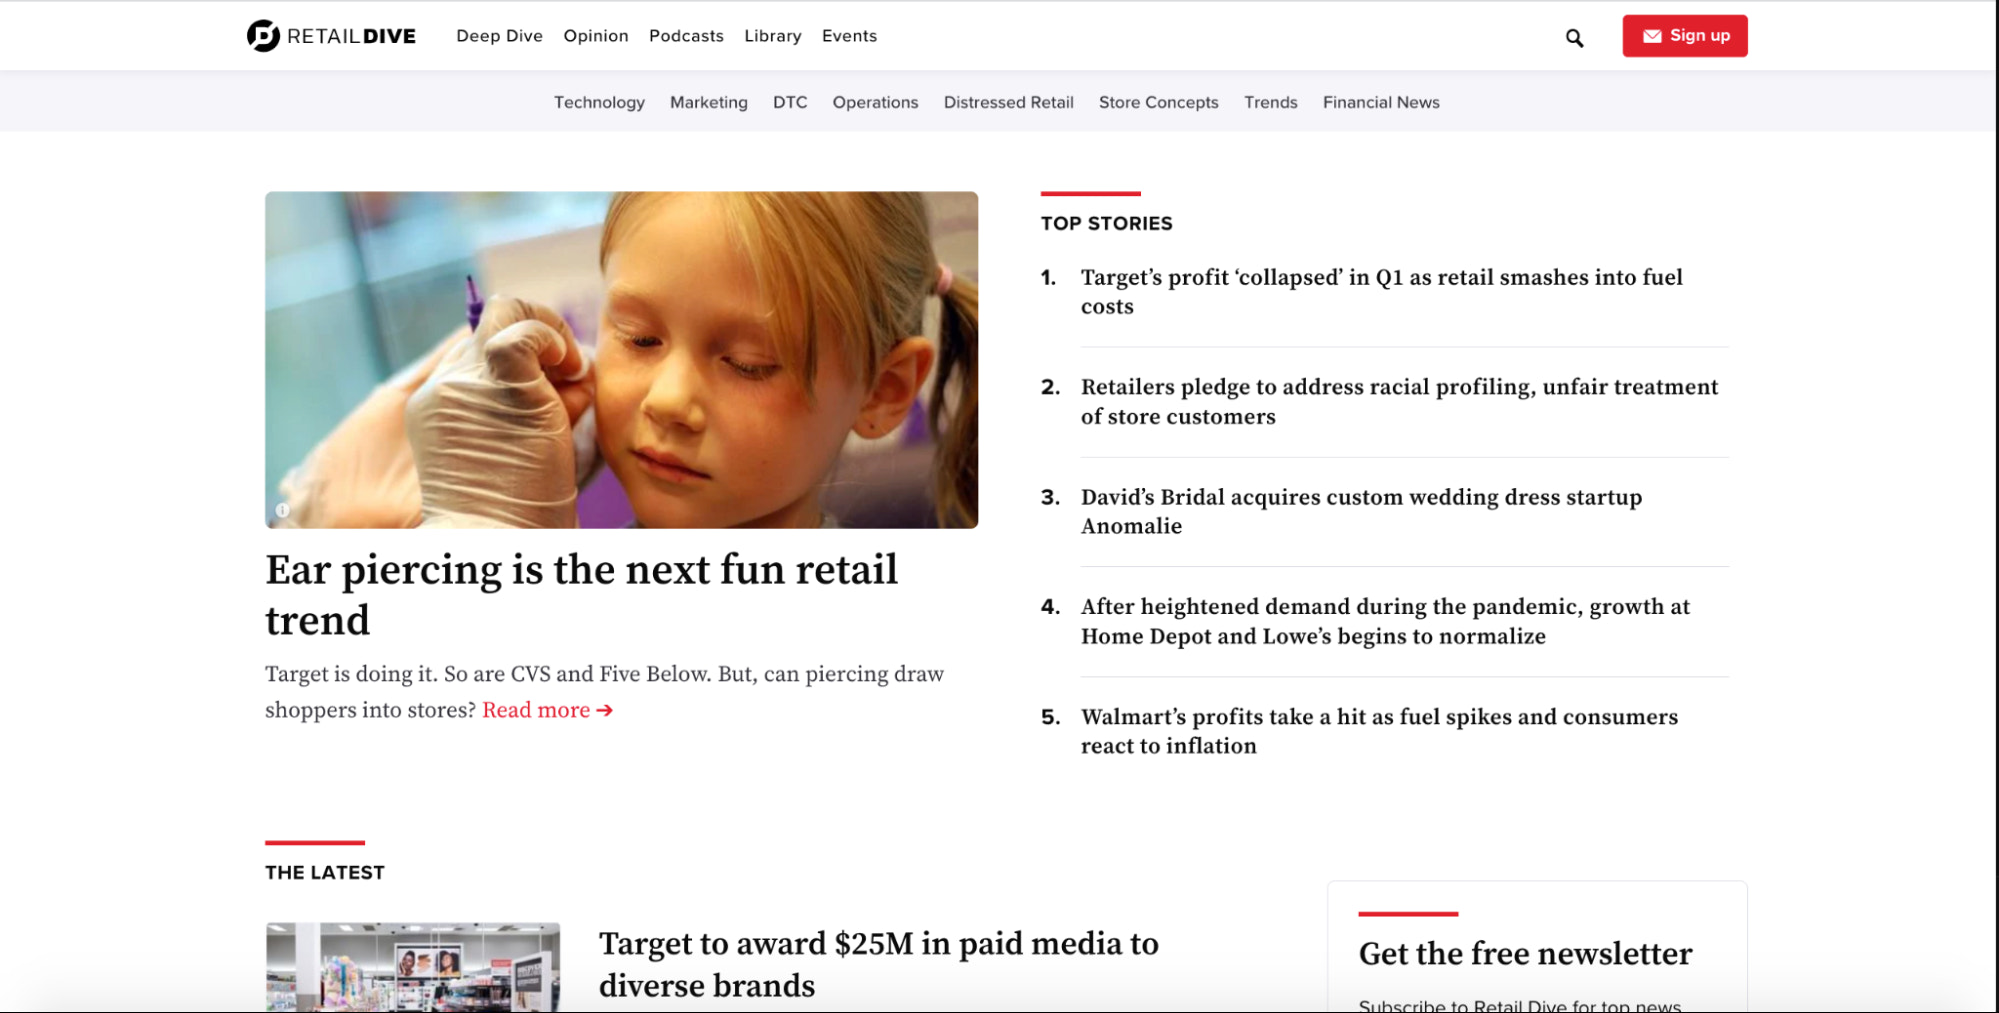The image size is (1999, 1013).
Task: Click the image info icon on ear piercing photo
Action: click(282, 510)
